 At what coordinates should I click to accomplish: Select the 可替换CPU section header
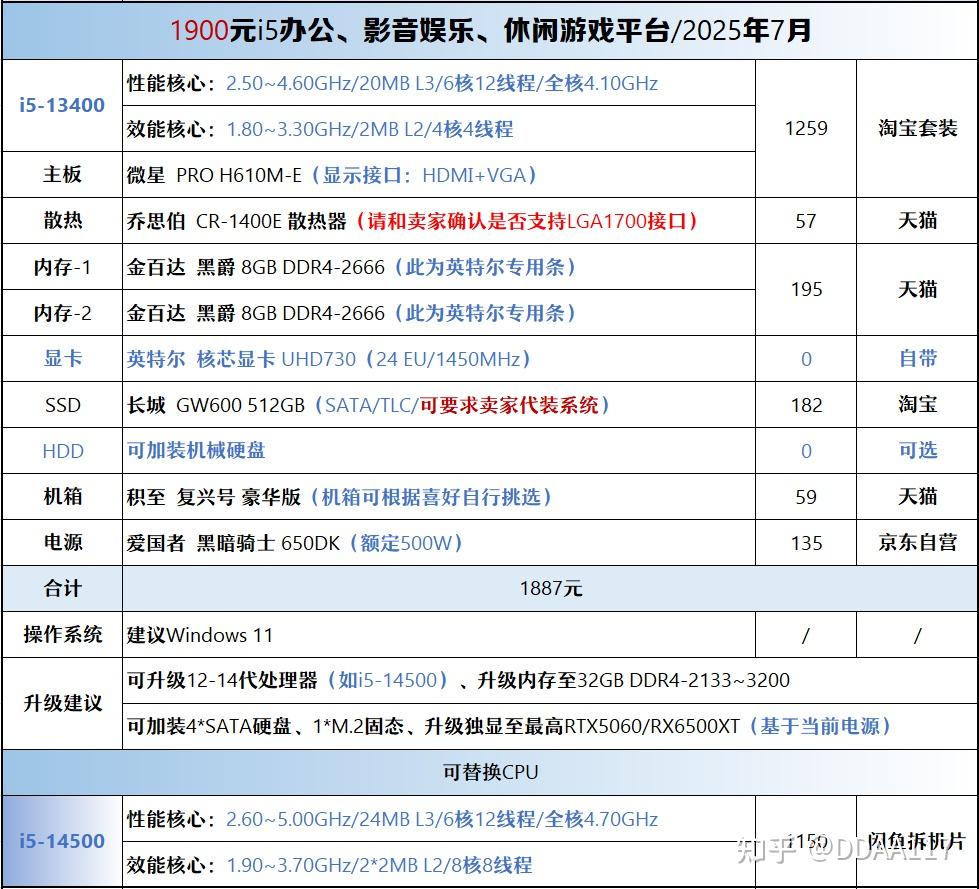490,772
